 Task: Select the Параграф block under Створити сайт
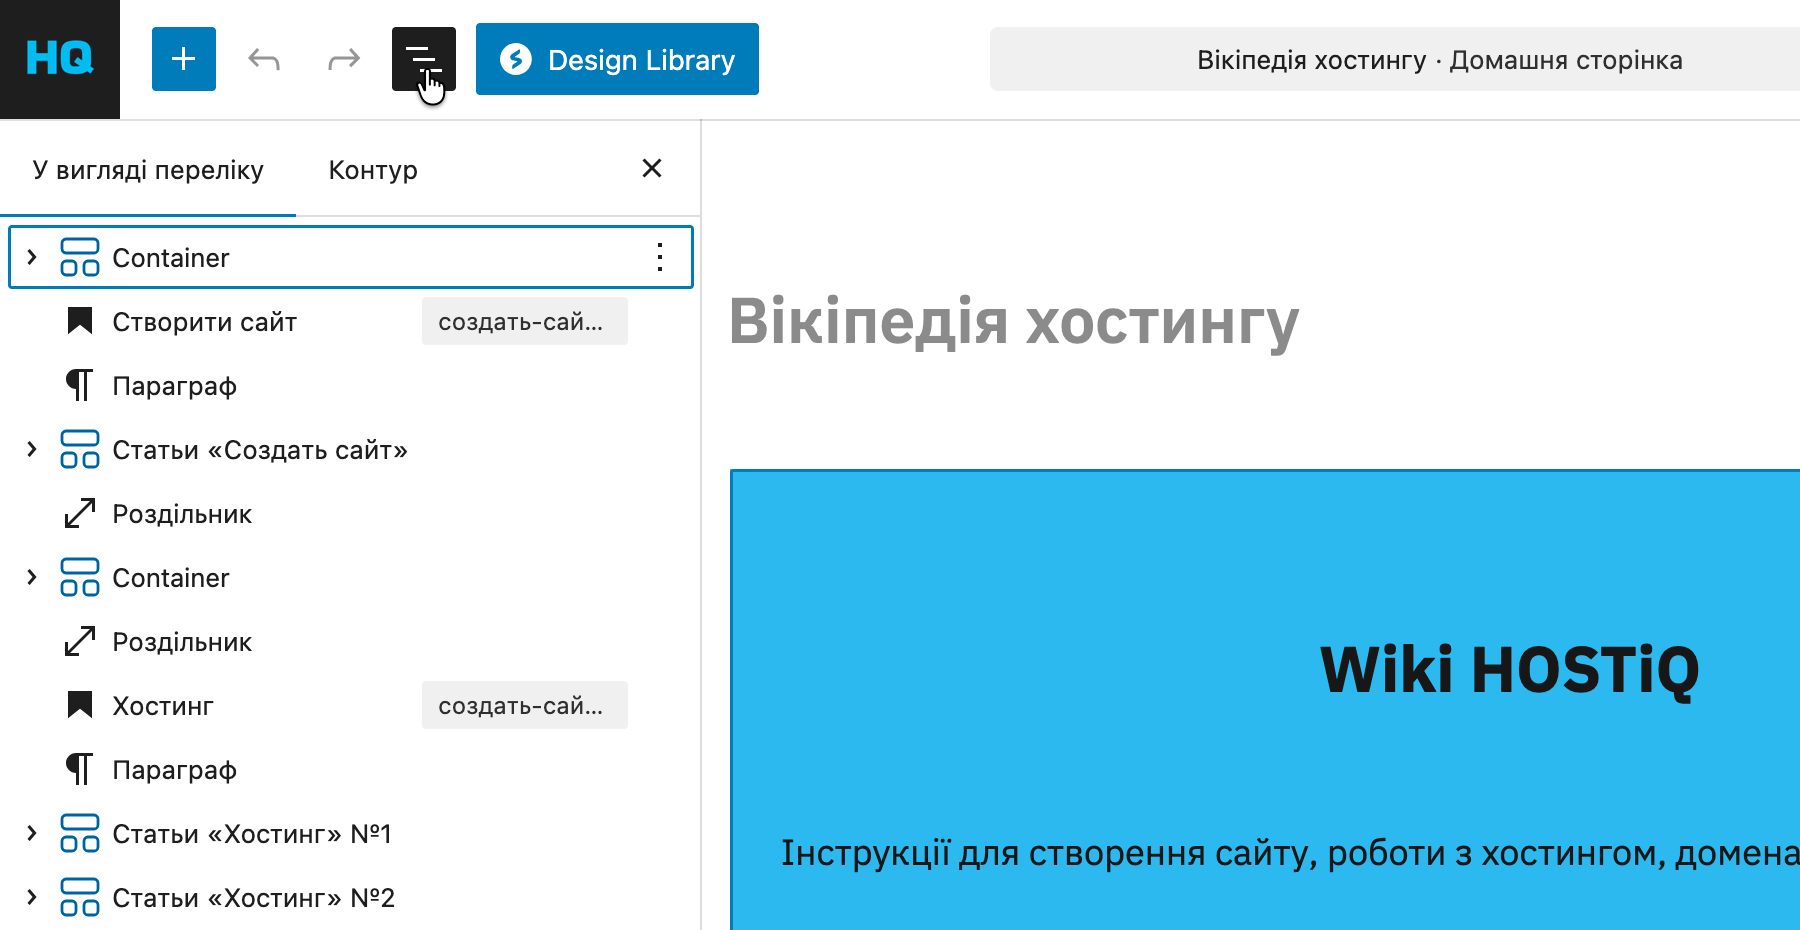pyautogui.click(x=350, y=385)
